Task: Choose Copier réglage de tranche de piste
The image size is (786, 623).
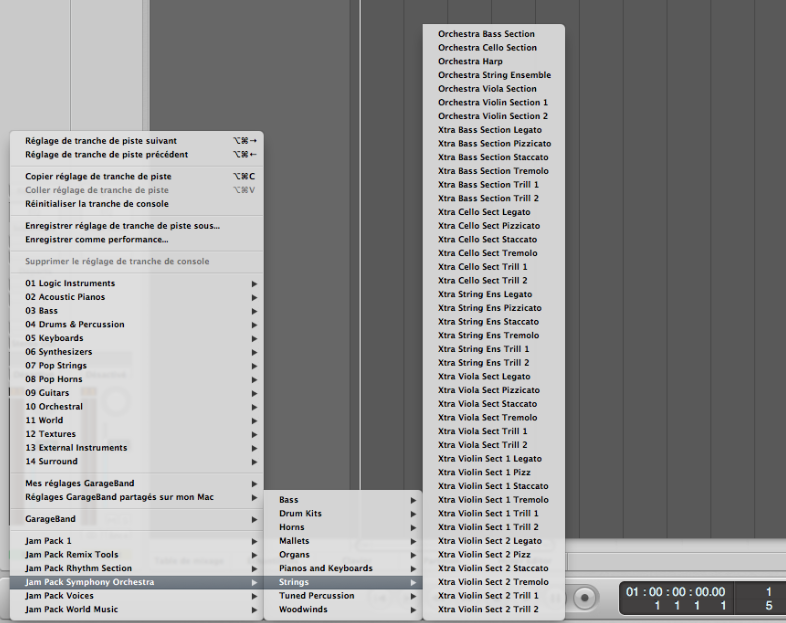Action: click(x=136, y=176)
